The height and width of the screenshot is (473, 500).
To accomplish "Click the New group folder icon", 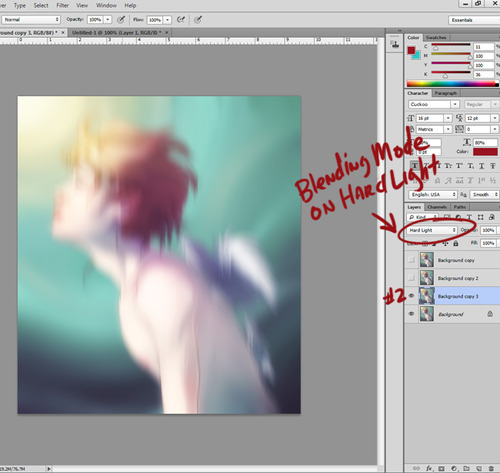I will [466, 468].
